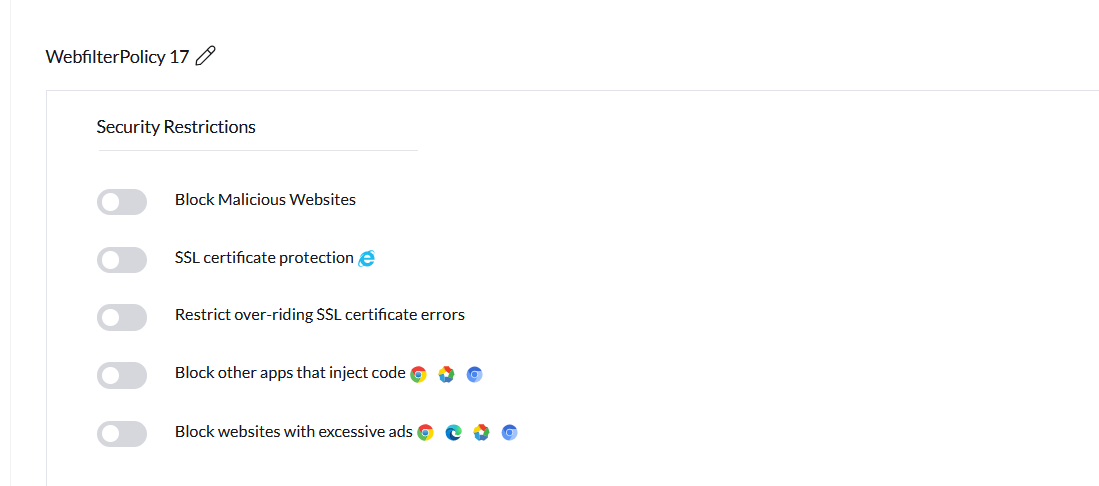Click the SSL certificate protection label text
Viewport: 1099px width, 486px height.
[x=264, y=257]
